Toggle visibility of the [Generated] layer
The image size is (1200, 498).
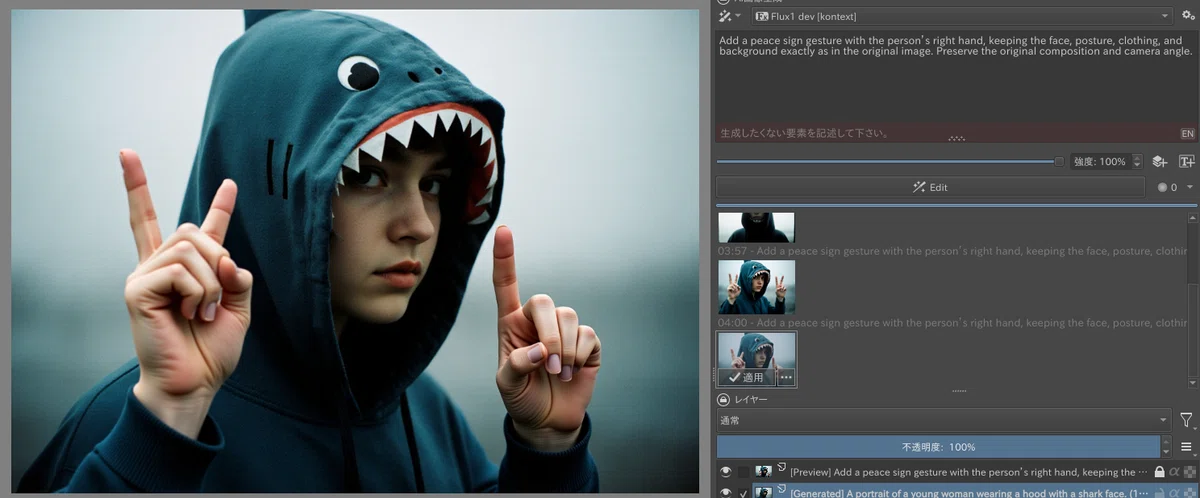pyautogui.click(x=726, y=492)
